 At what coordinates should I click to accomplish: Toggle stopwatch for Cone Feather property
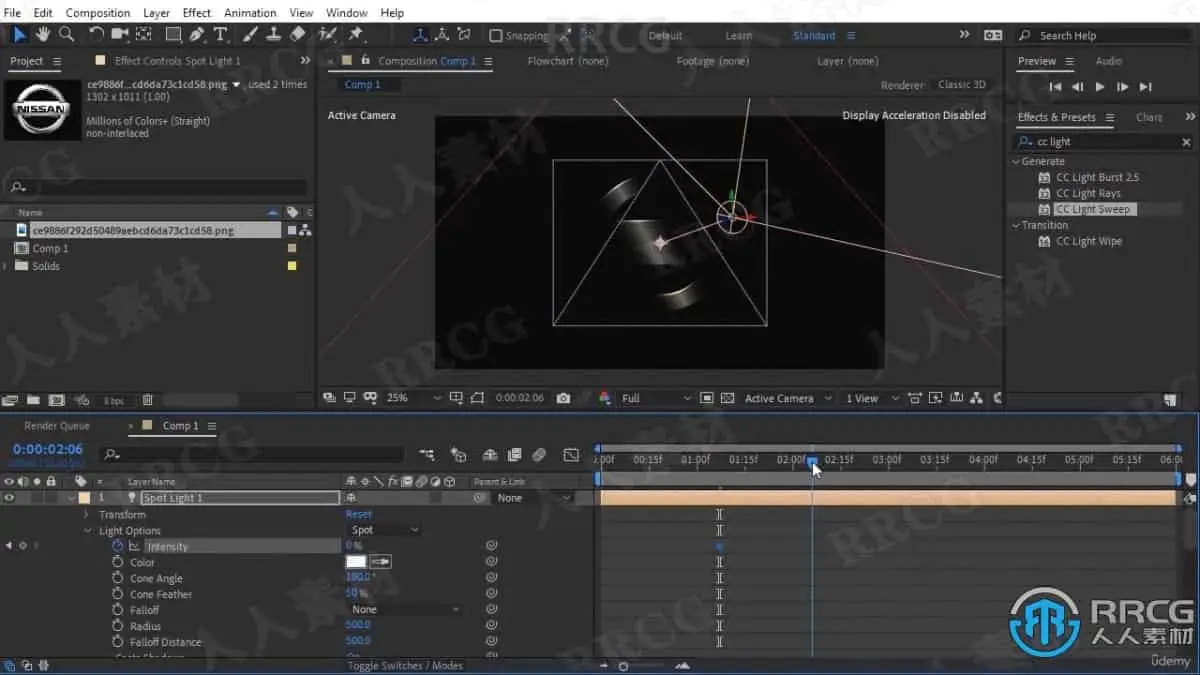pyautogui.click(x=118, y=594)
